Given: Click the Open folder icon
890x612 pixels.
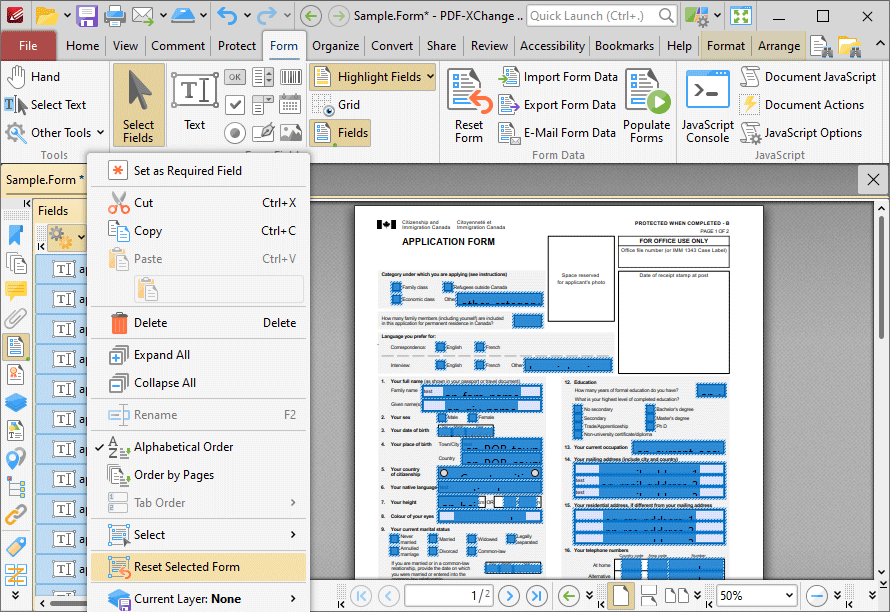Looking at the screenshot, I should pos(47,15).
